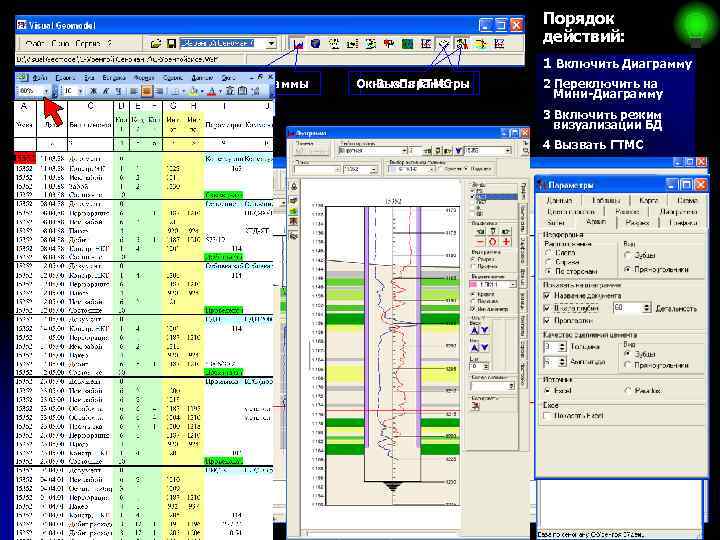720x540 pixels.
Task: Click the red plus icon in diagram panel
Action: 506,242
